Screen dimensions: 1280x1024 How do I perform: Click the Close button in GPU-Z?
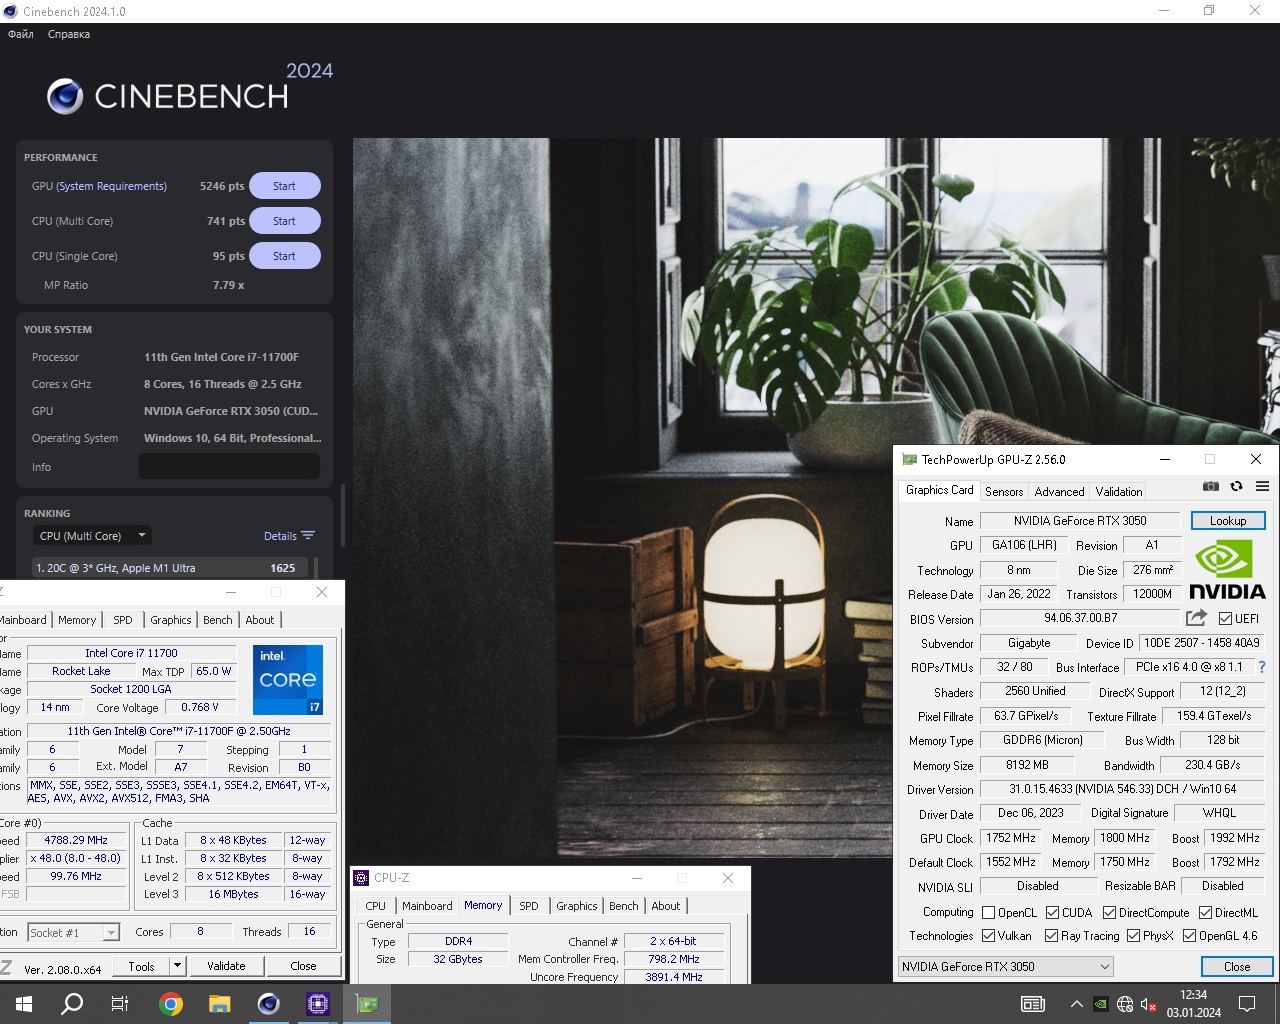(x=1237, y=967)
